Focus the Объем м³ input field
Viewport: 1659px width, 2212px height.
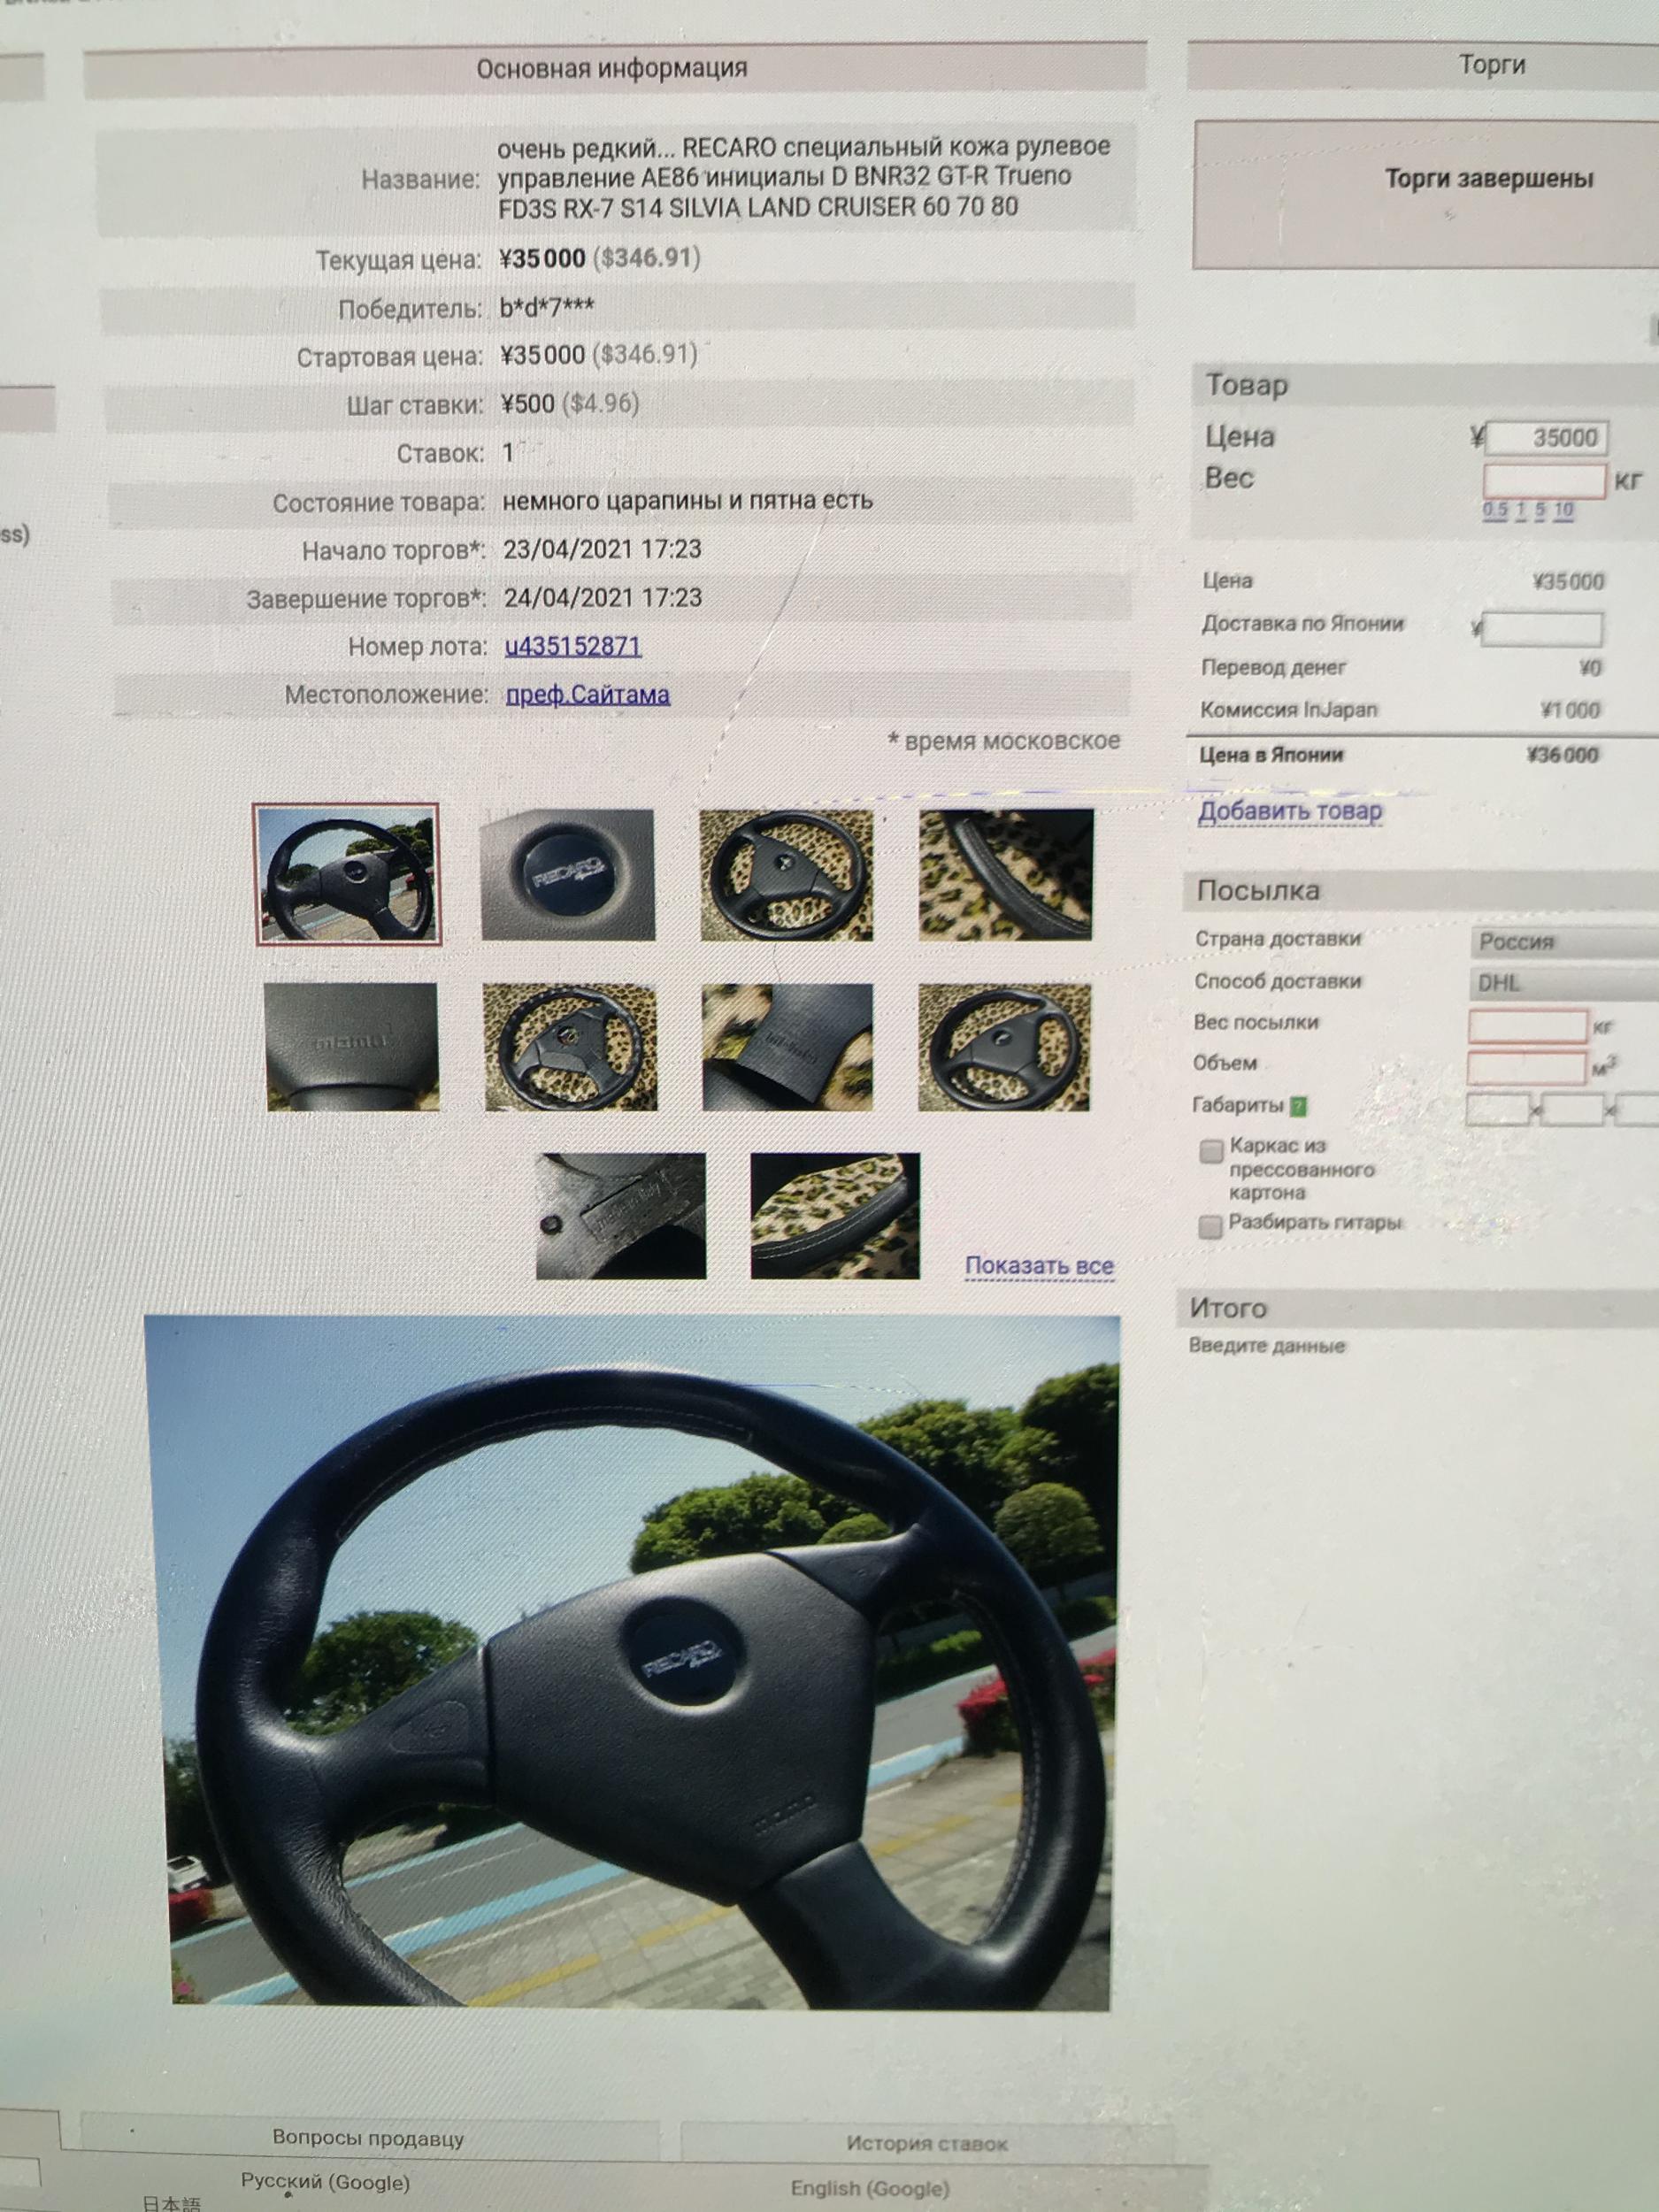click(1527, 1067)
